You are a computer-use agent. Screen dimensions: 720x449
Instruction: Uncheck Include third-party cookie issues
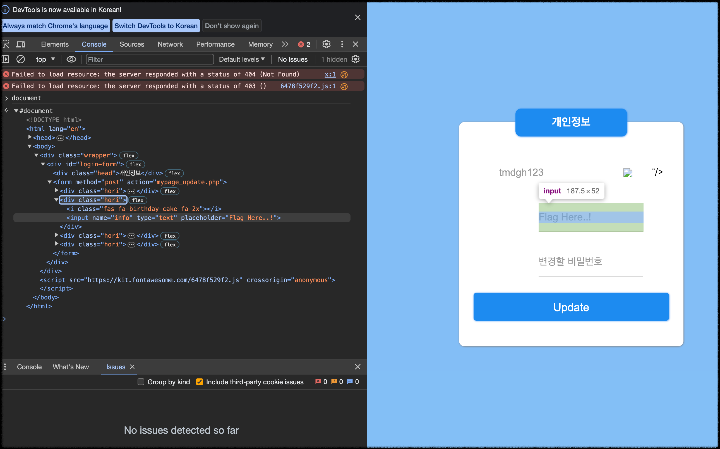point(199,382)
